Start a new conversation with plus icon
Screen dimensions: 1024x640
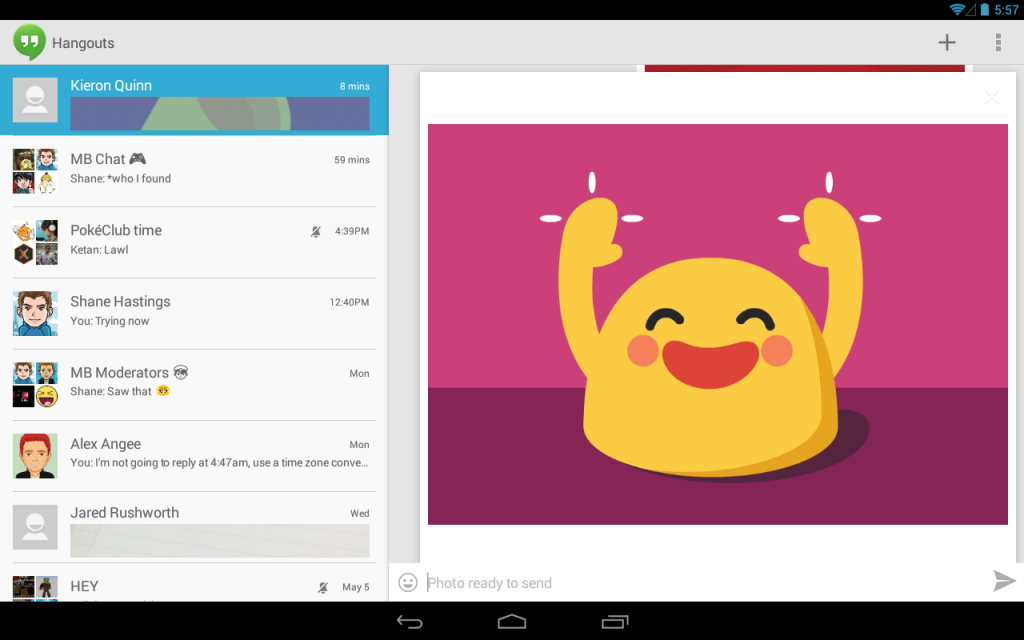947,42
